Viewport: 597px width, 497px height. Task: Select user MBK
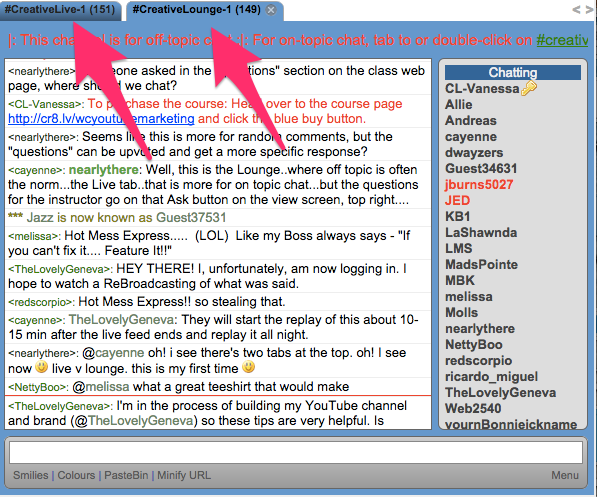[x=460, y=281]
